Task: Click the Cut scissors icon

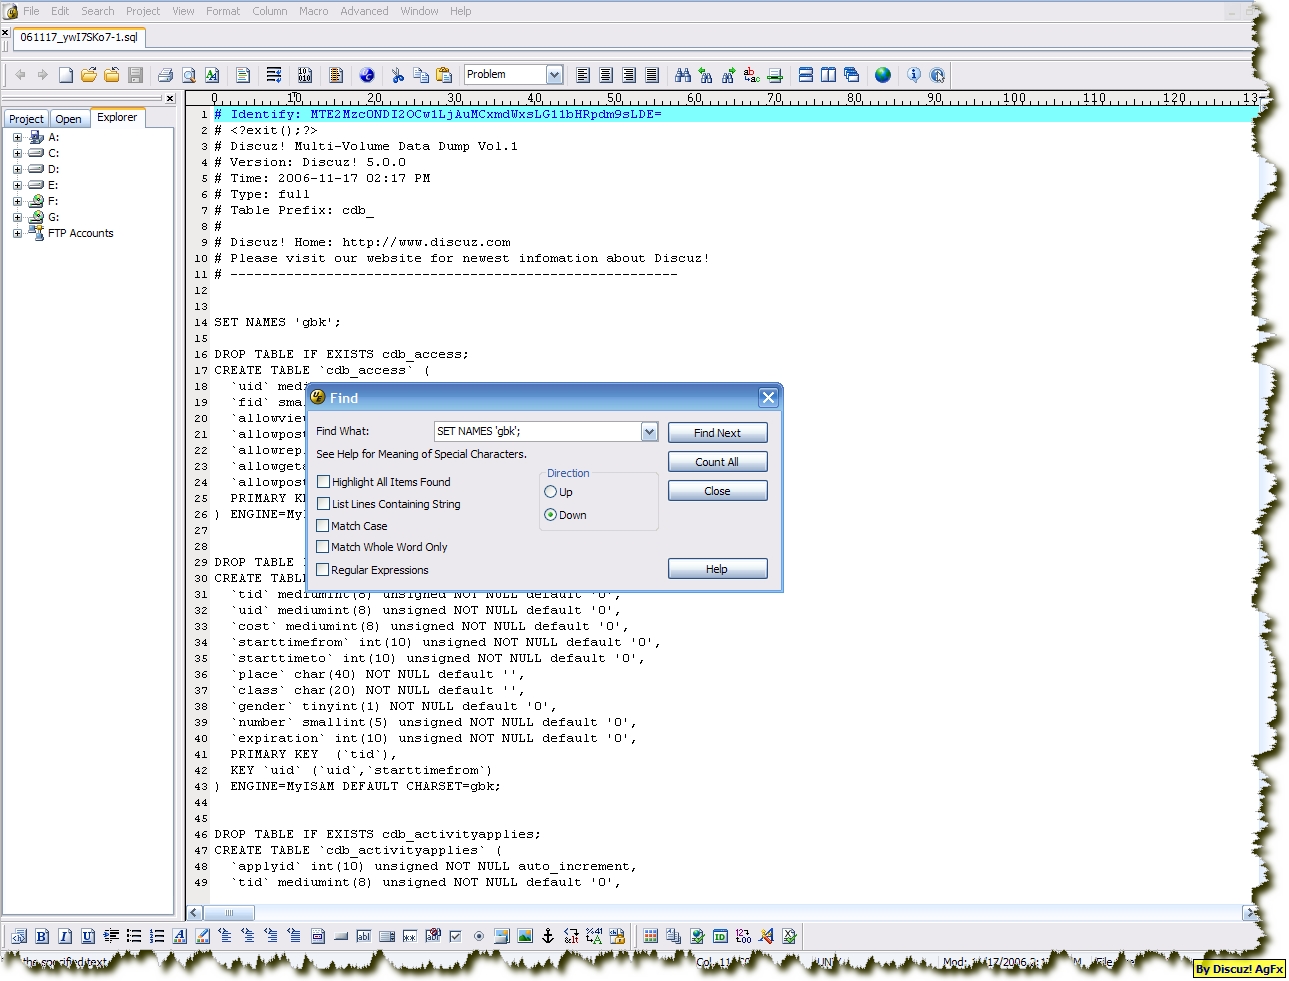Action: point(397,75)
